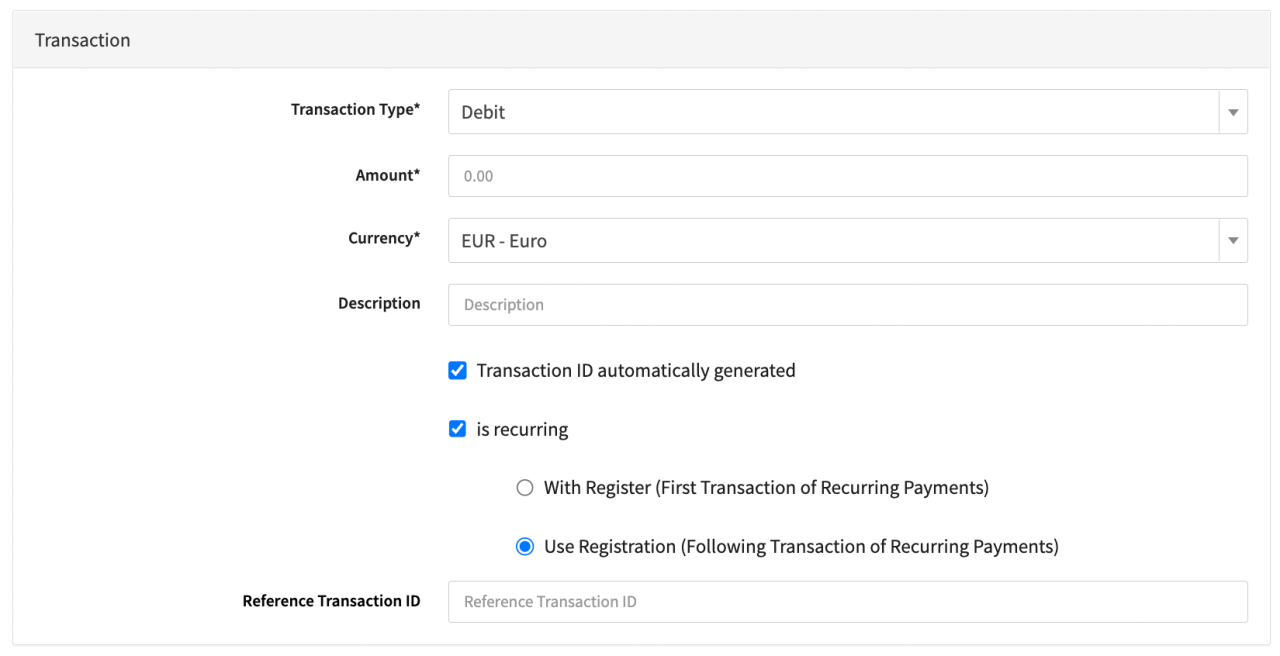
Task: Click the 'Transaction ID automatically generated' label text
Action: [636, 371]
